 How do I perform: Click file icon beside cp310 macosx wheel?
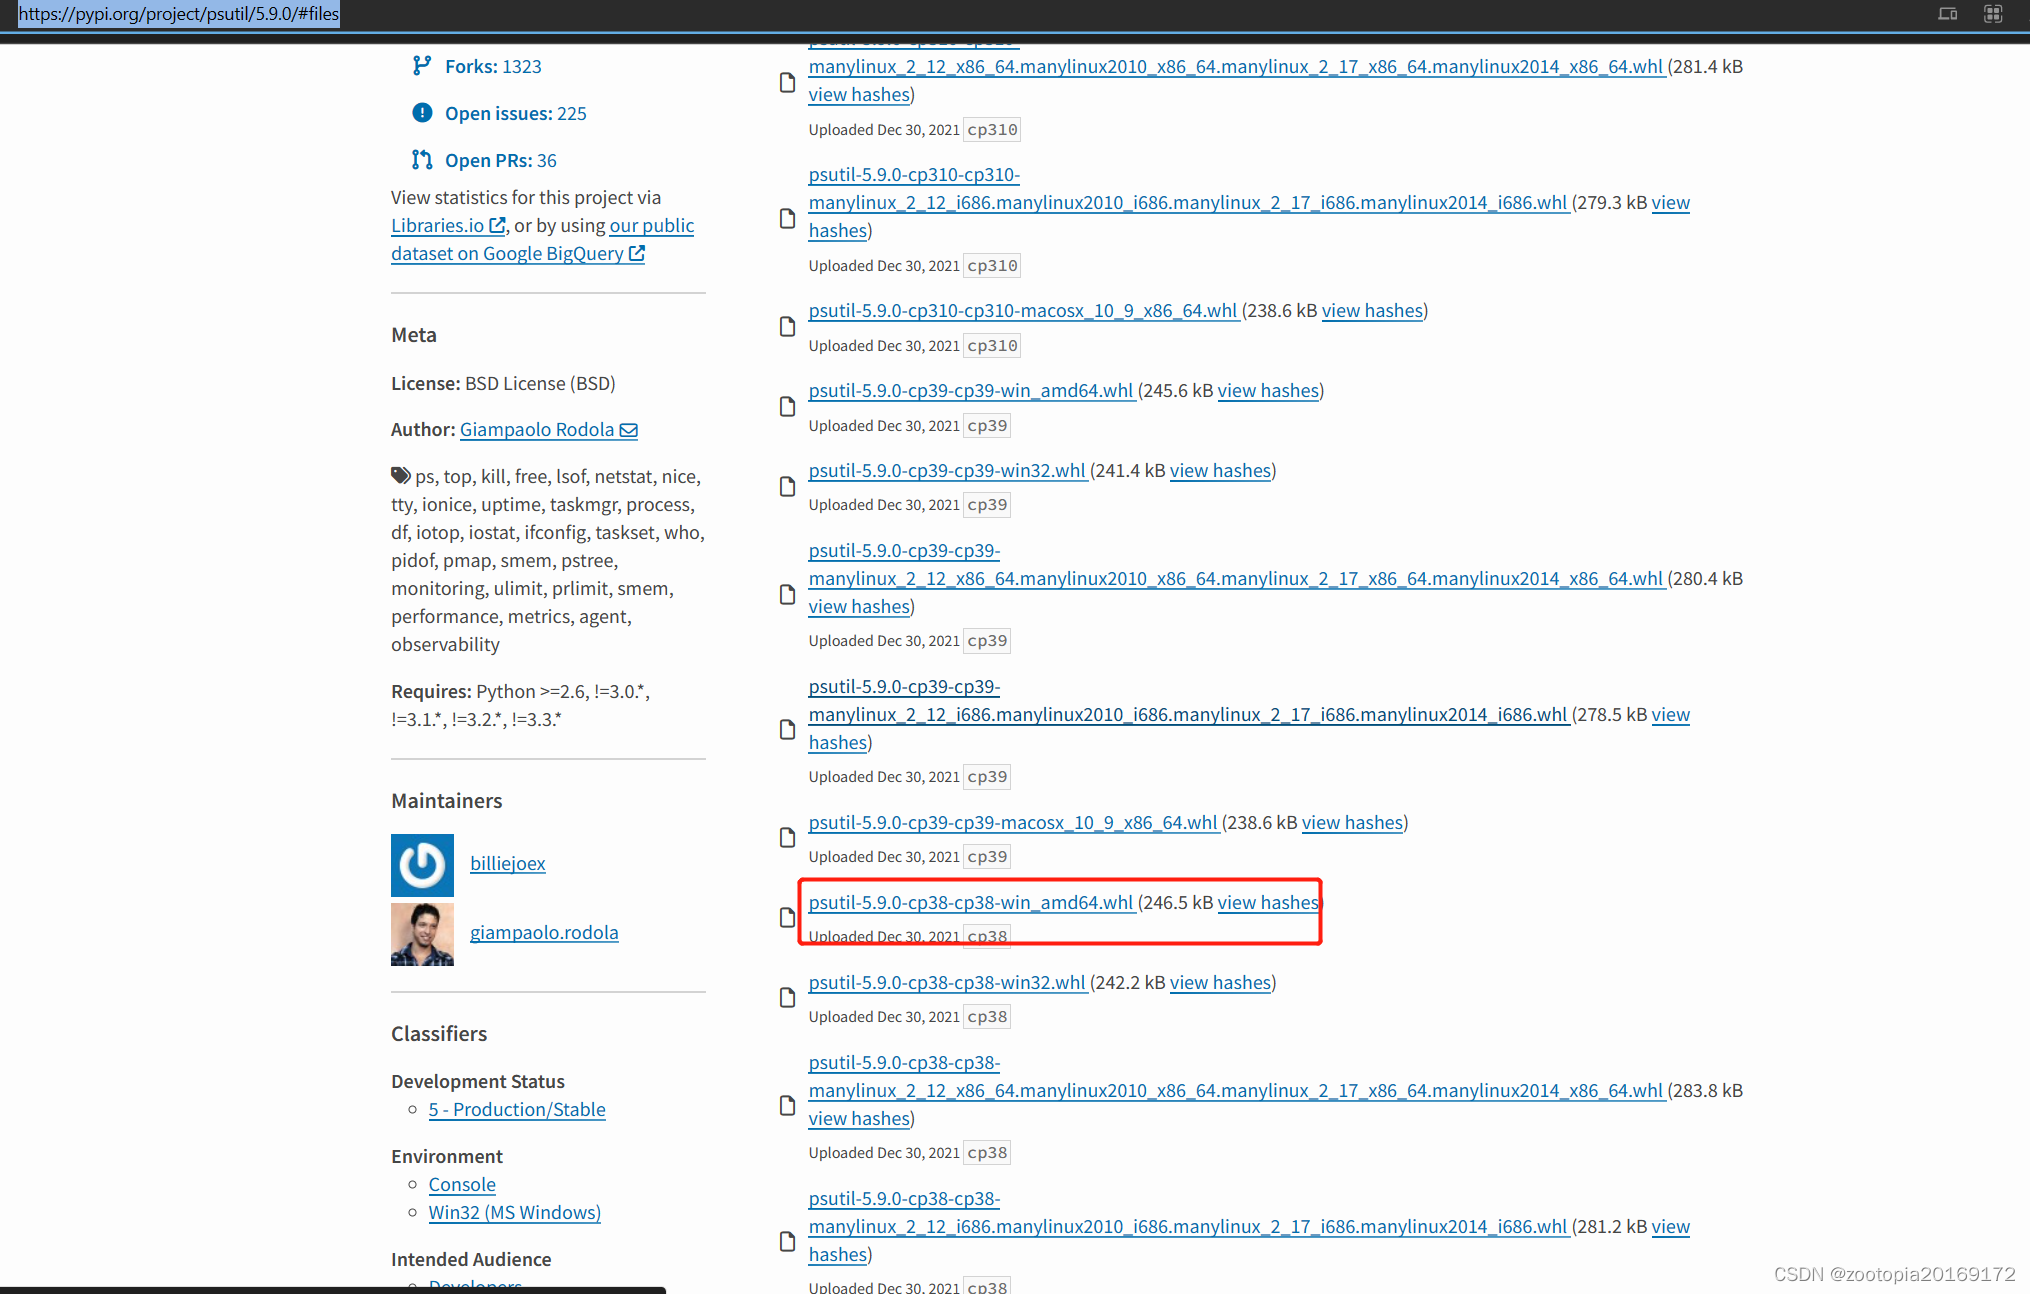(x=787, y=326)
